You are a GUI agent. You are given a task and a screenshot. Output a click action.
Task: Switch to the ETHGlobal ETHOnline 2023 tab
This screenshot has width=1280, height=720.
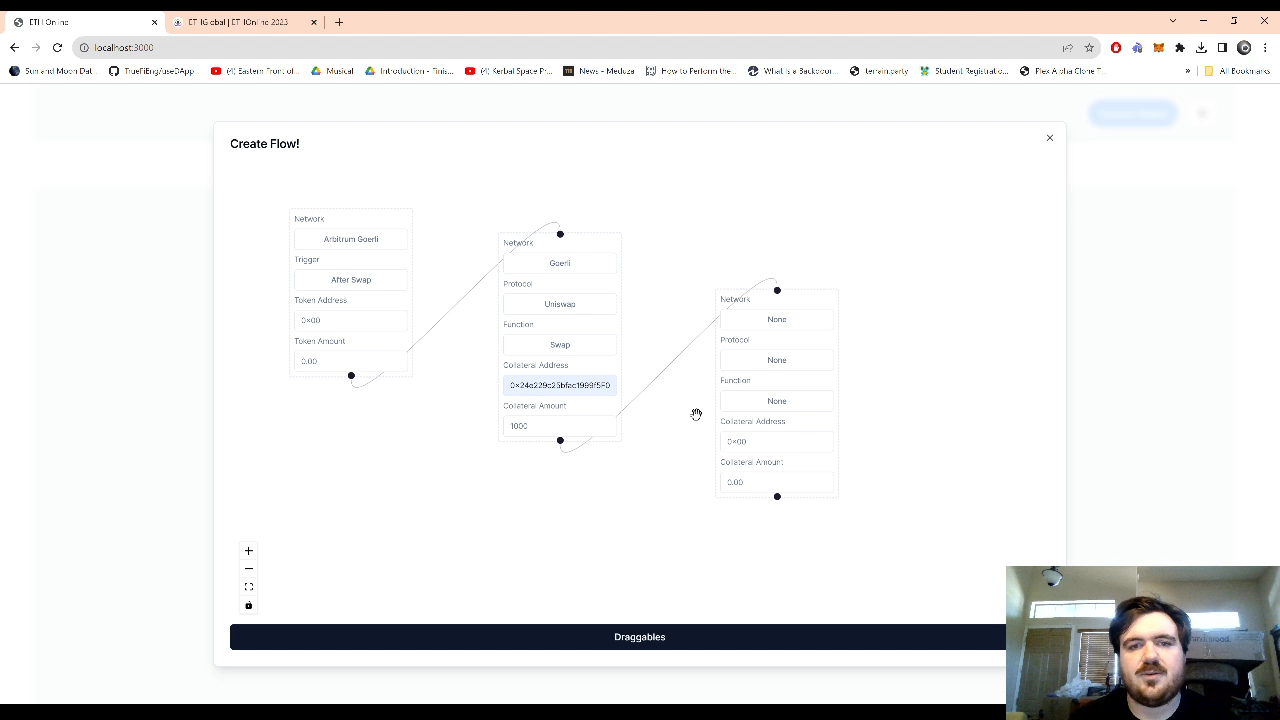[243, 22]
